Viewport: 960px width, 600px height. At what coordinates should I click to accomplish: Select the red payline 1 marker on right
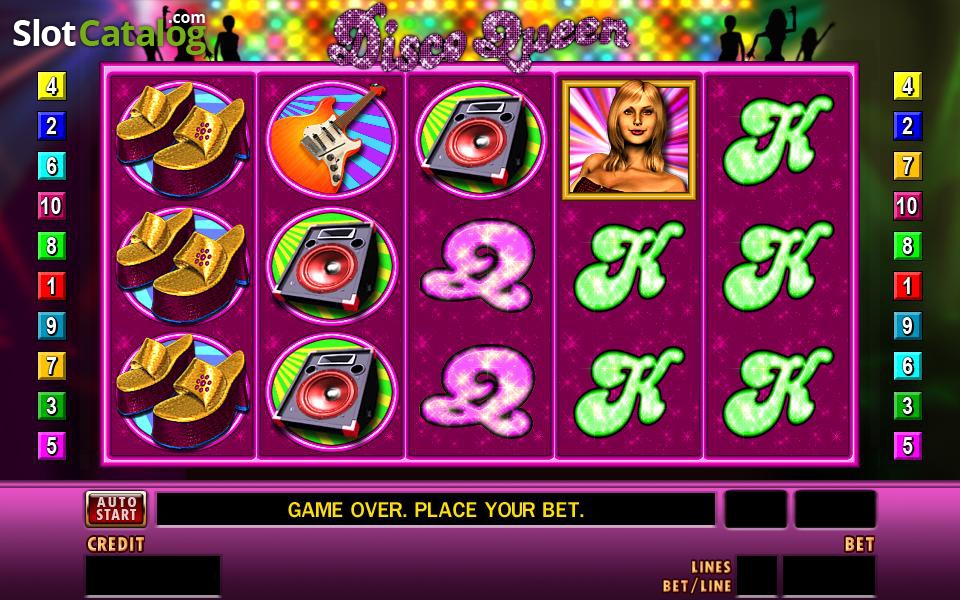[x=907, y=286]
